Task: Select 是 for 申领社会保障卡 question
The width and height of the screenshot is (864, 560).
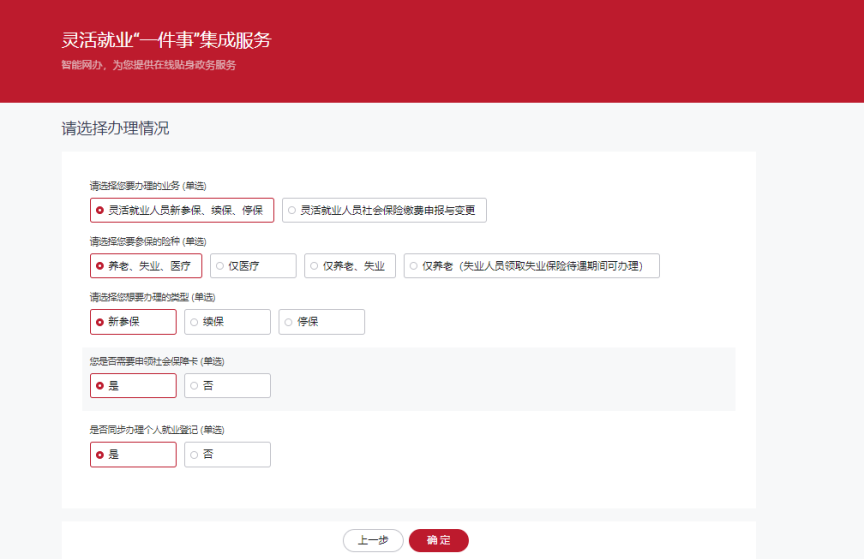Action: click(133, 386)
